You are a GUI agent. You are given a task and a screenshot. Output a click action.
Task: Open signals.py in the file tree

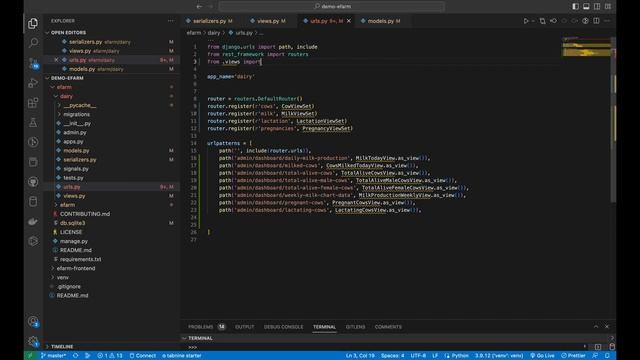point(76,169)
